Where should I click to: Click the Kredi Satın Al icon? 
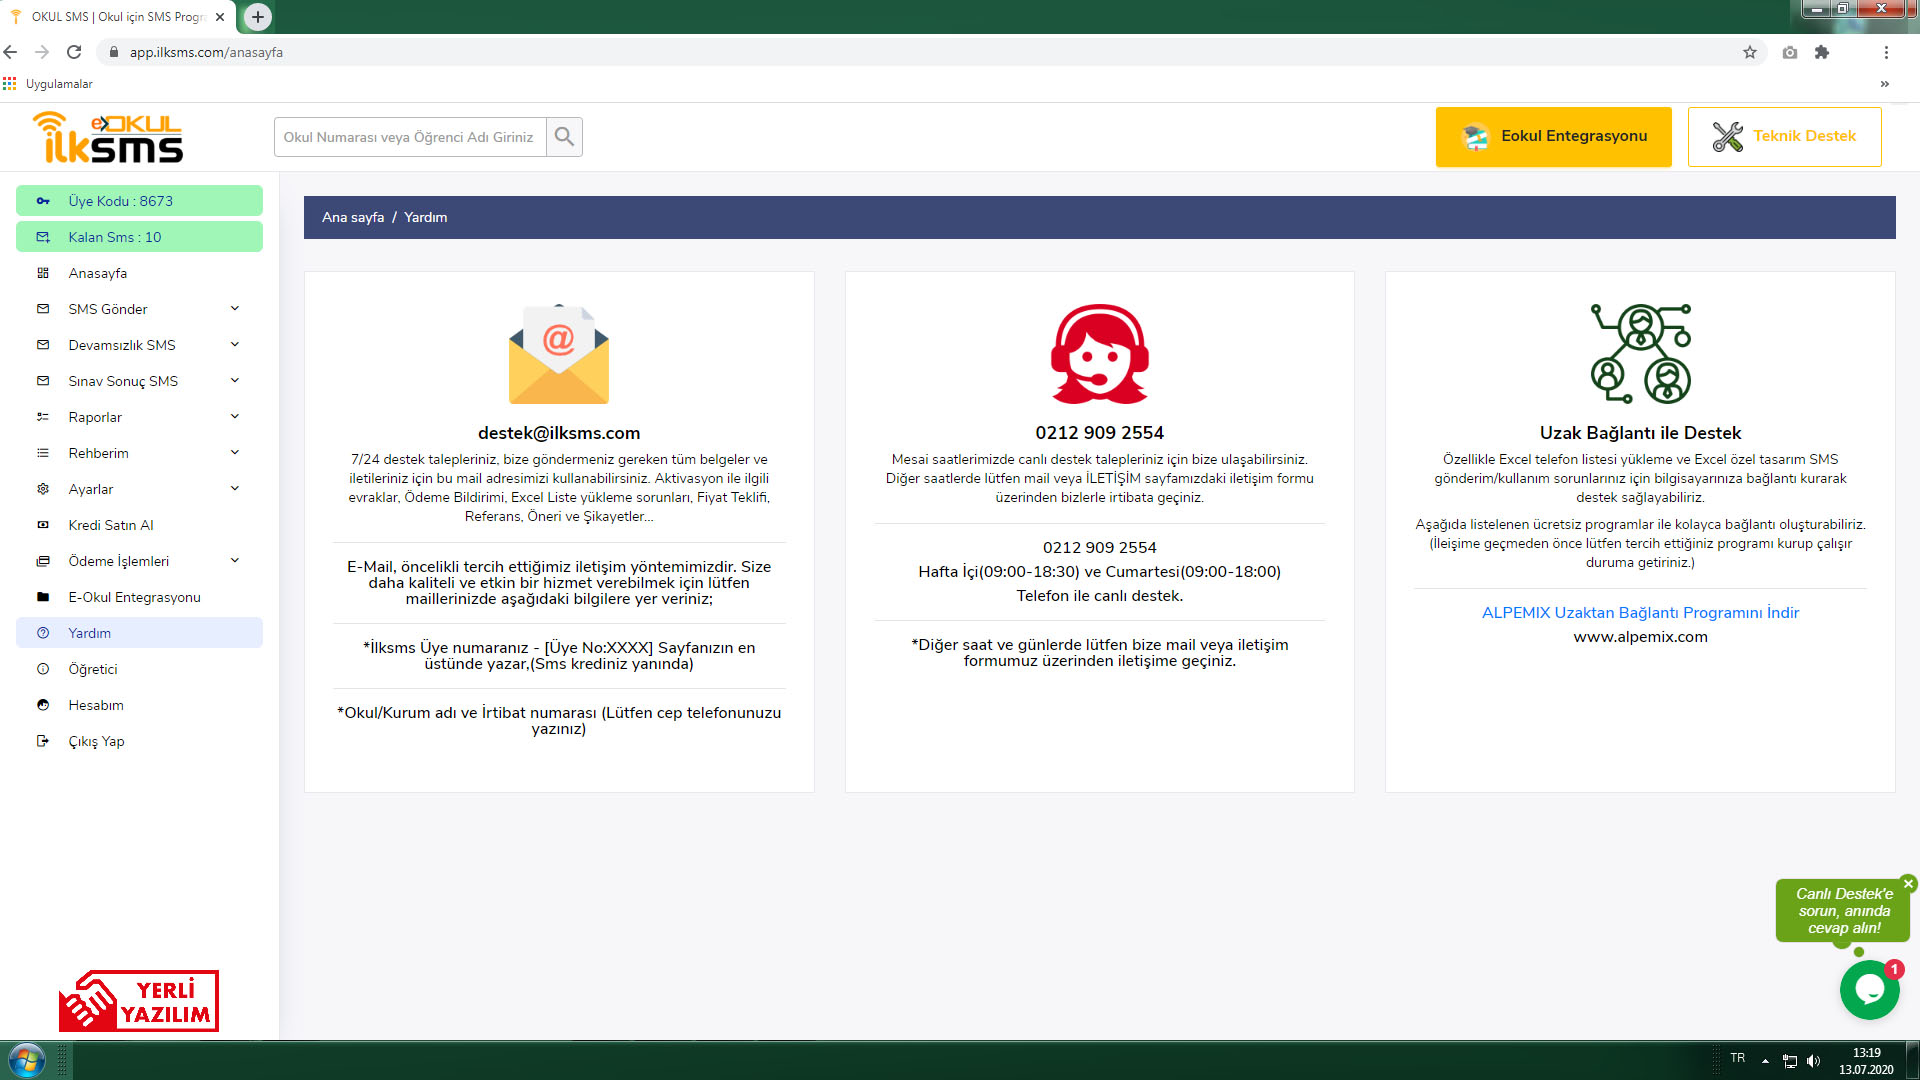pyautogui.click(x=43, y=525)
